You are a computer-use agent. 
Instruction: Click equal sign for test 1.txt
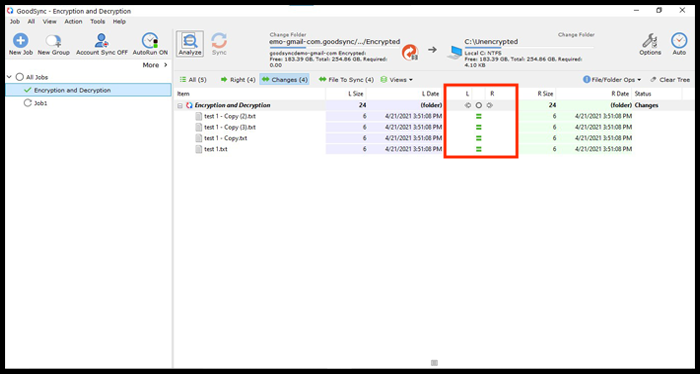[479, 150]
